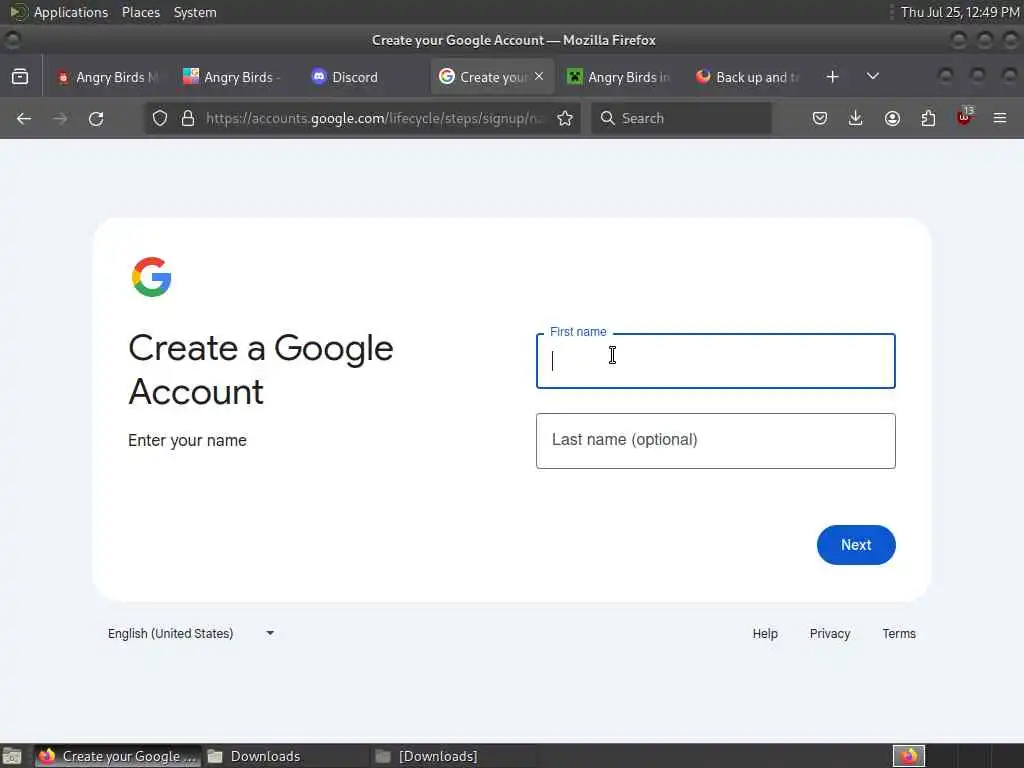Click the First name field
This screenshot has width=1024, height=768.
[716, 361]
